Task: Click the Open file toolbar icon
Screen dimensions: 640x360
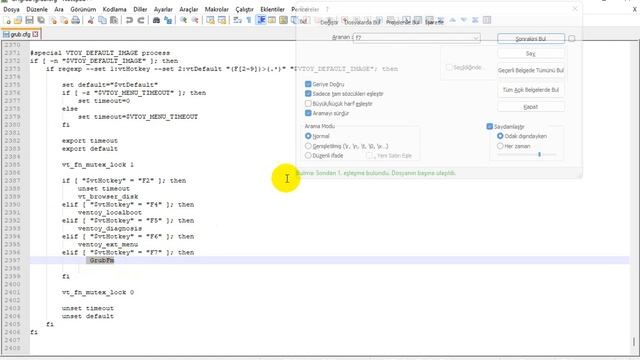Action: (18, 20)
